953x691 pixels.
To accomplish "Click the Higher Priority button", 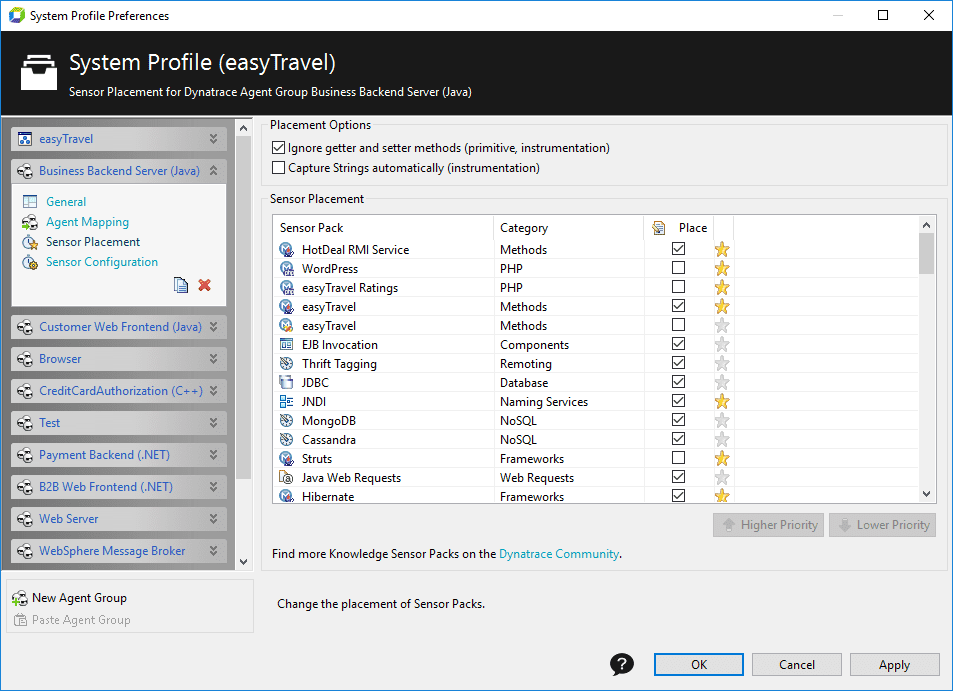I will [768, 524].
